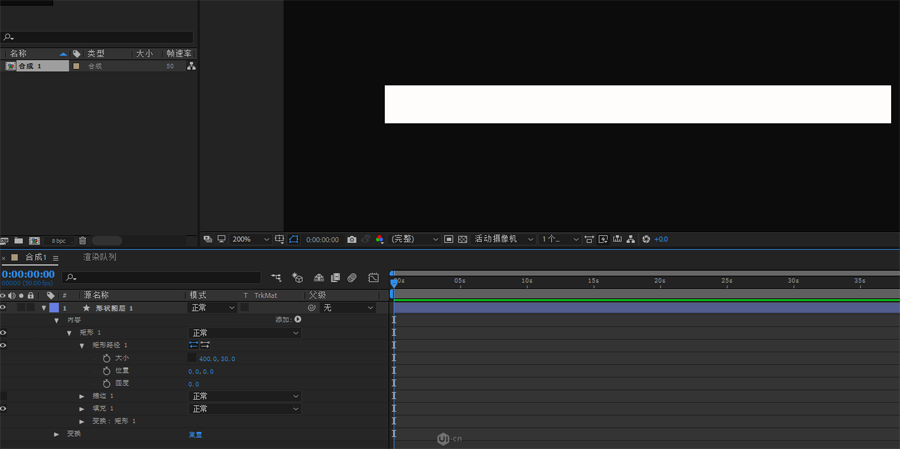Collapse the 矩形路径 1 property group
900x449 pixels.
click(x=82, y=345)
